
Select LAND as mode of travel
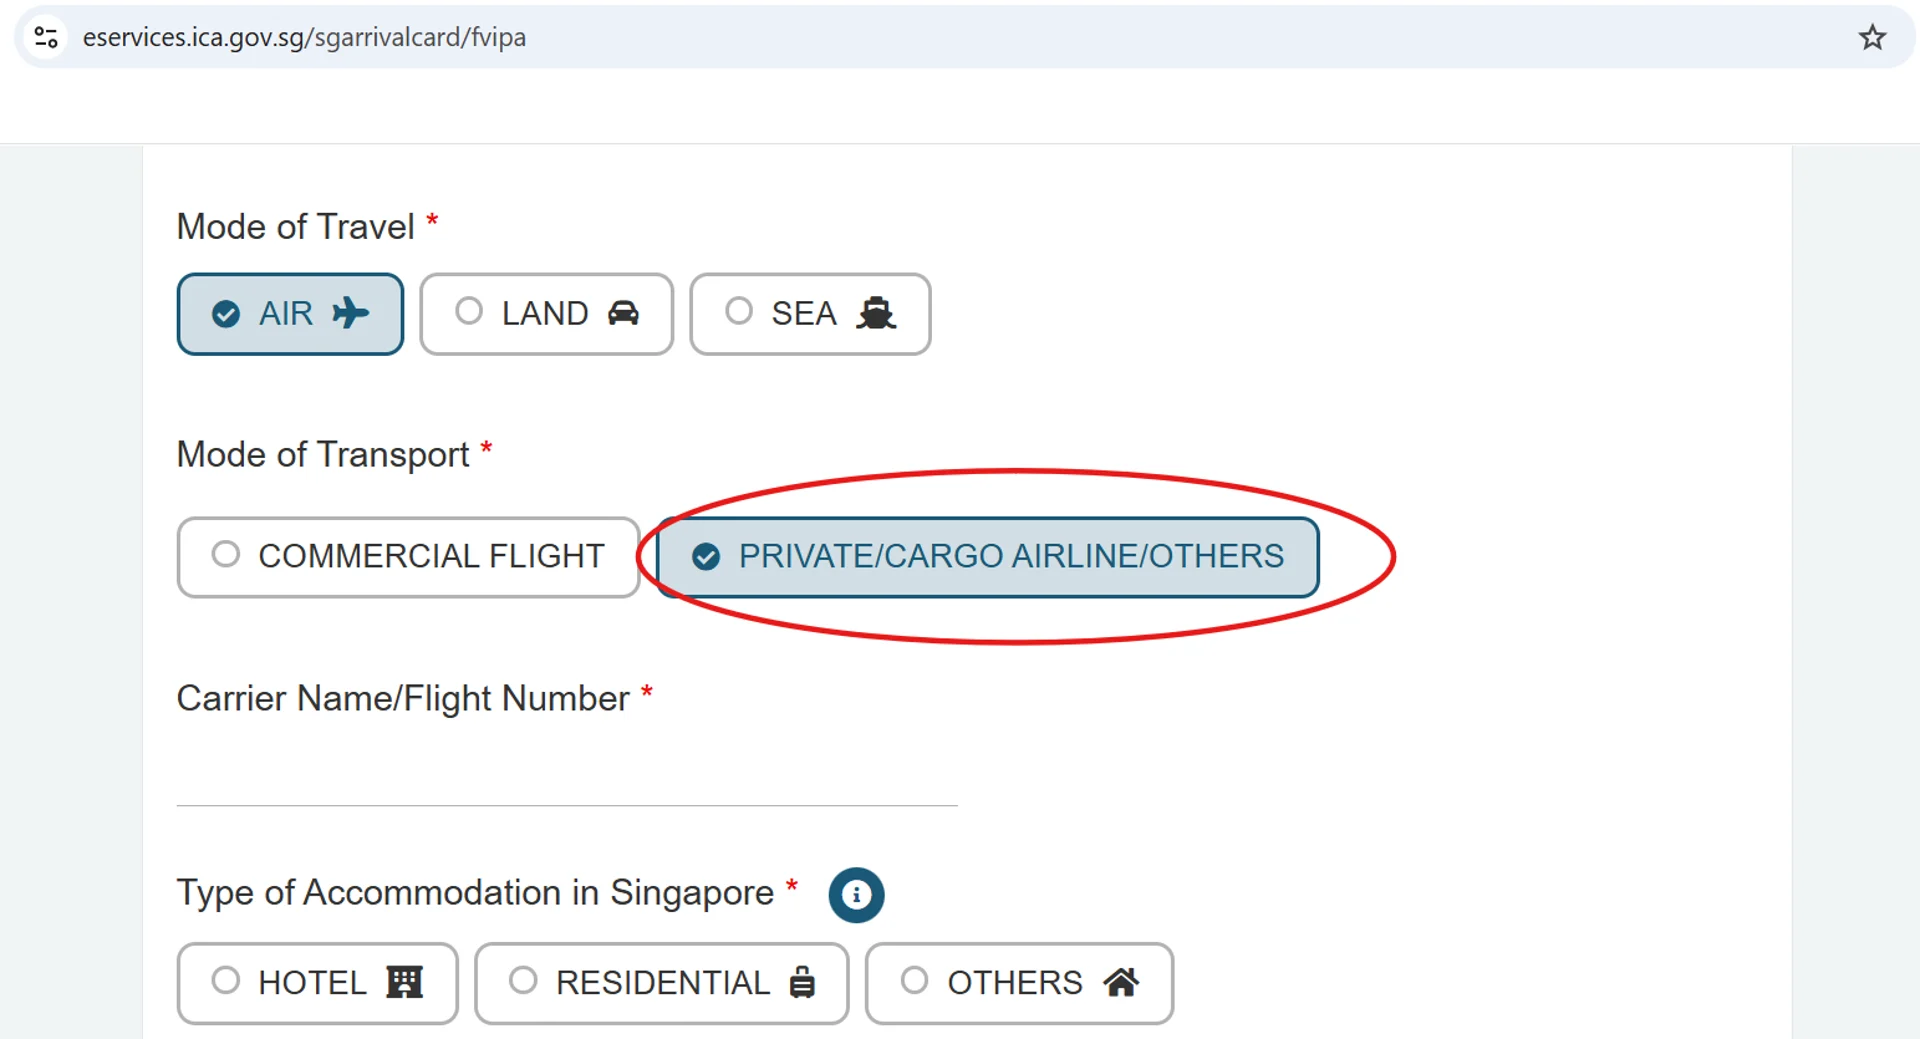(x=547, y=314)
